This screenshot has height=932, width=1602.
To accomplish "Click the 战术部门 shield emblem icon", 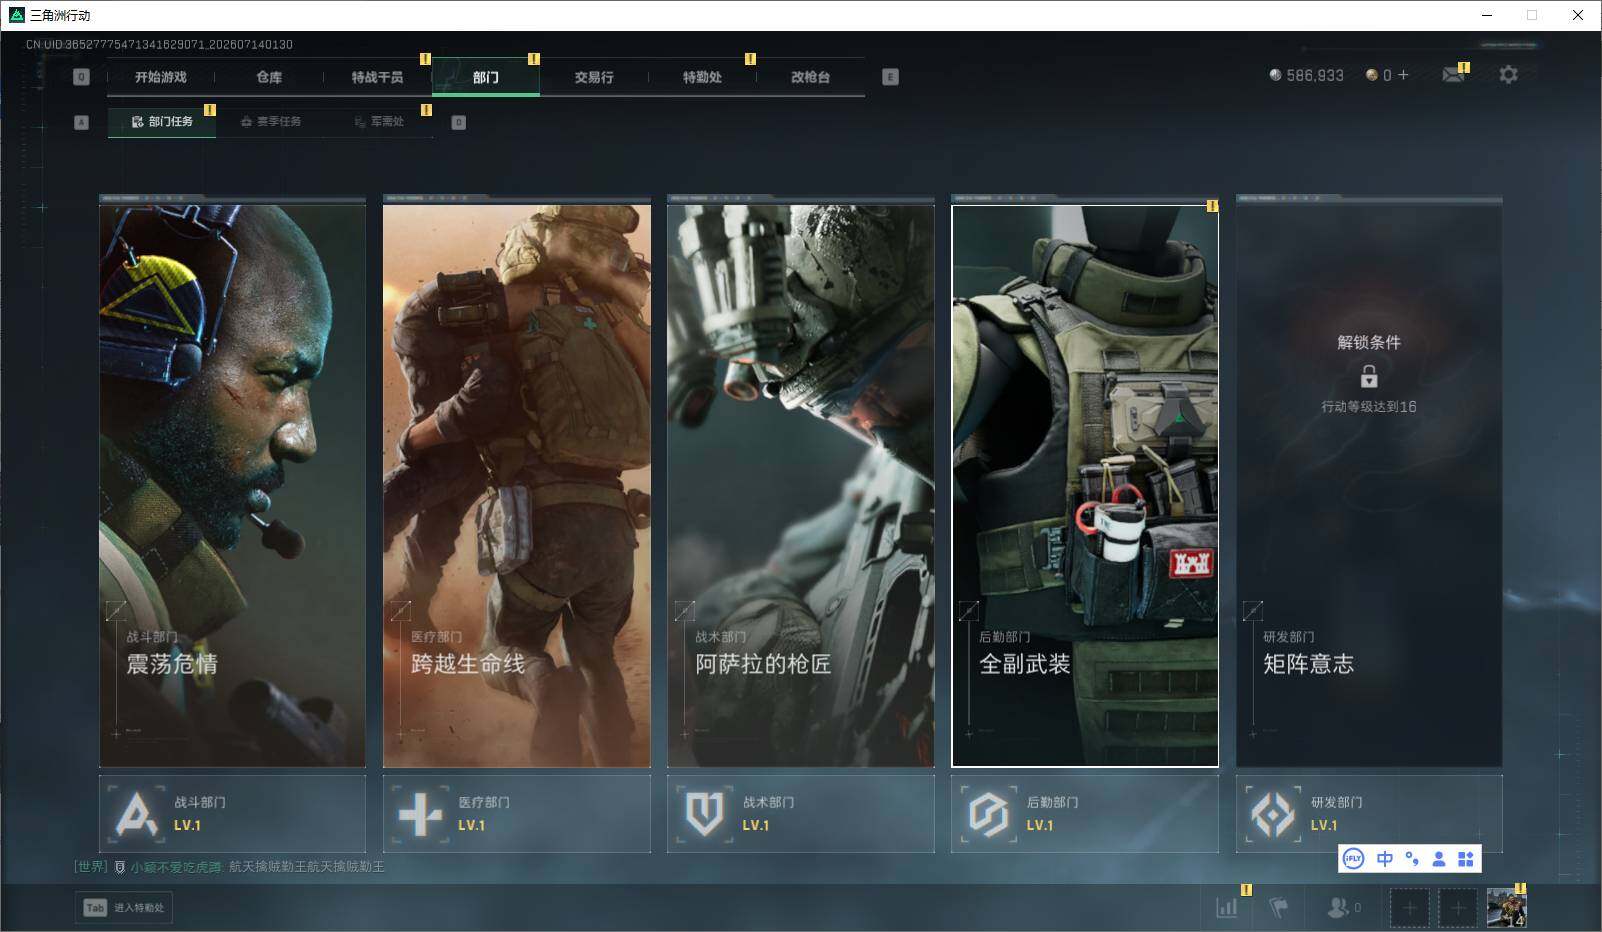I will 704,813.
